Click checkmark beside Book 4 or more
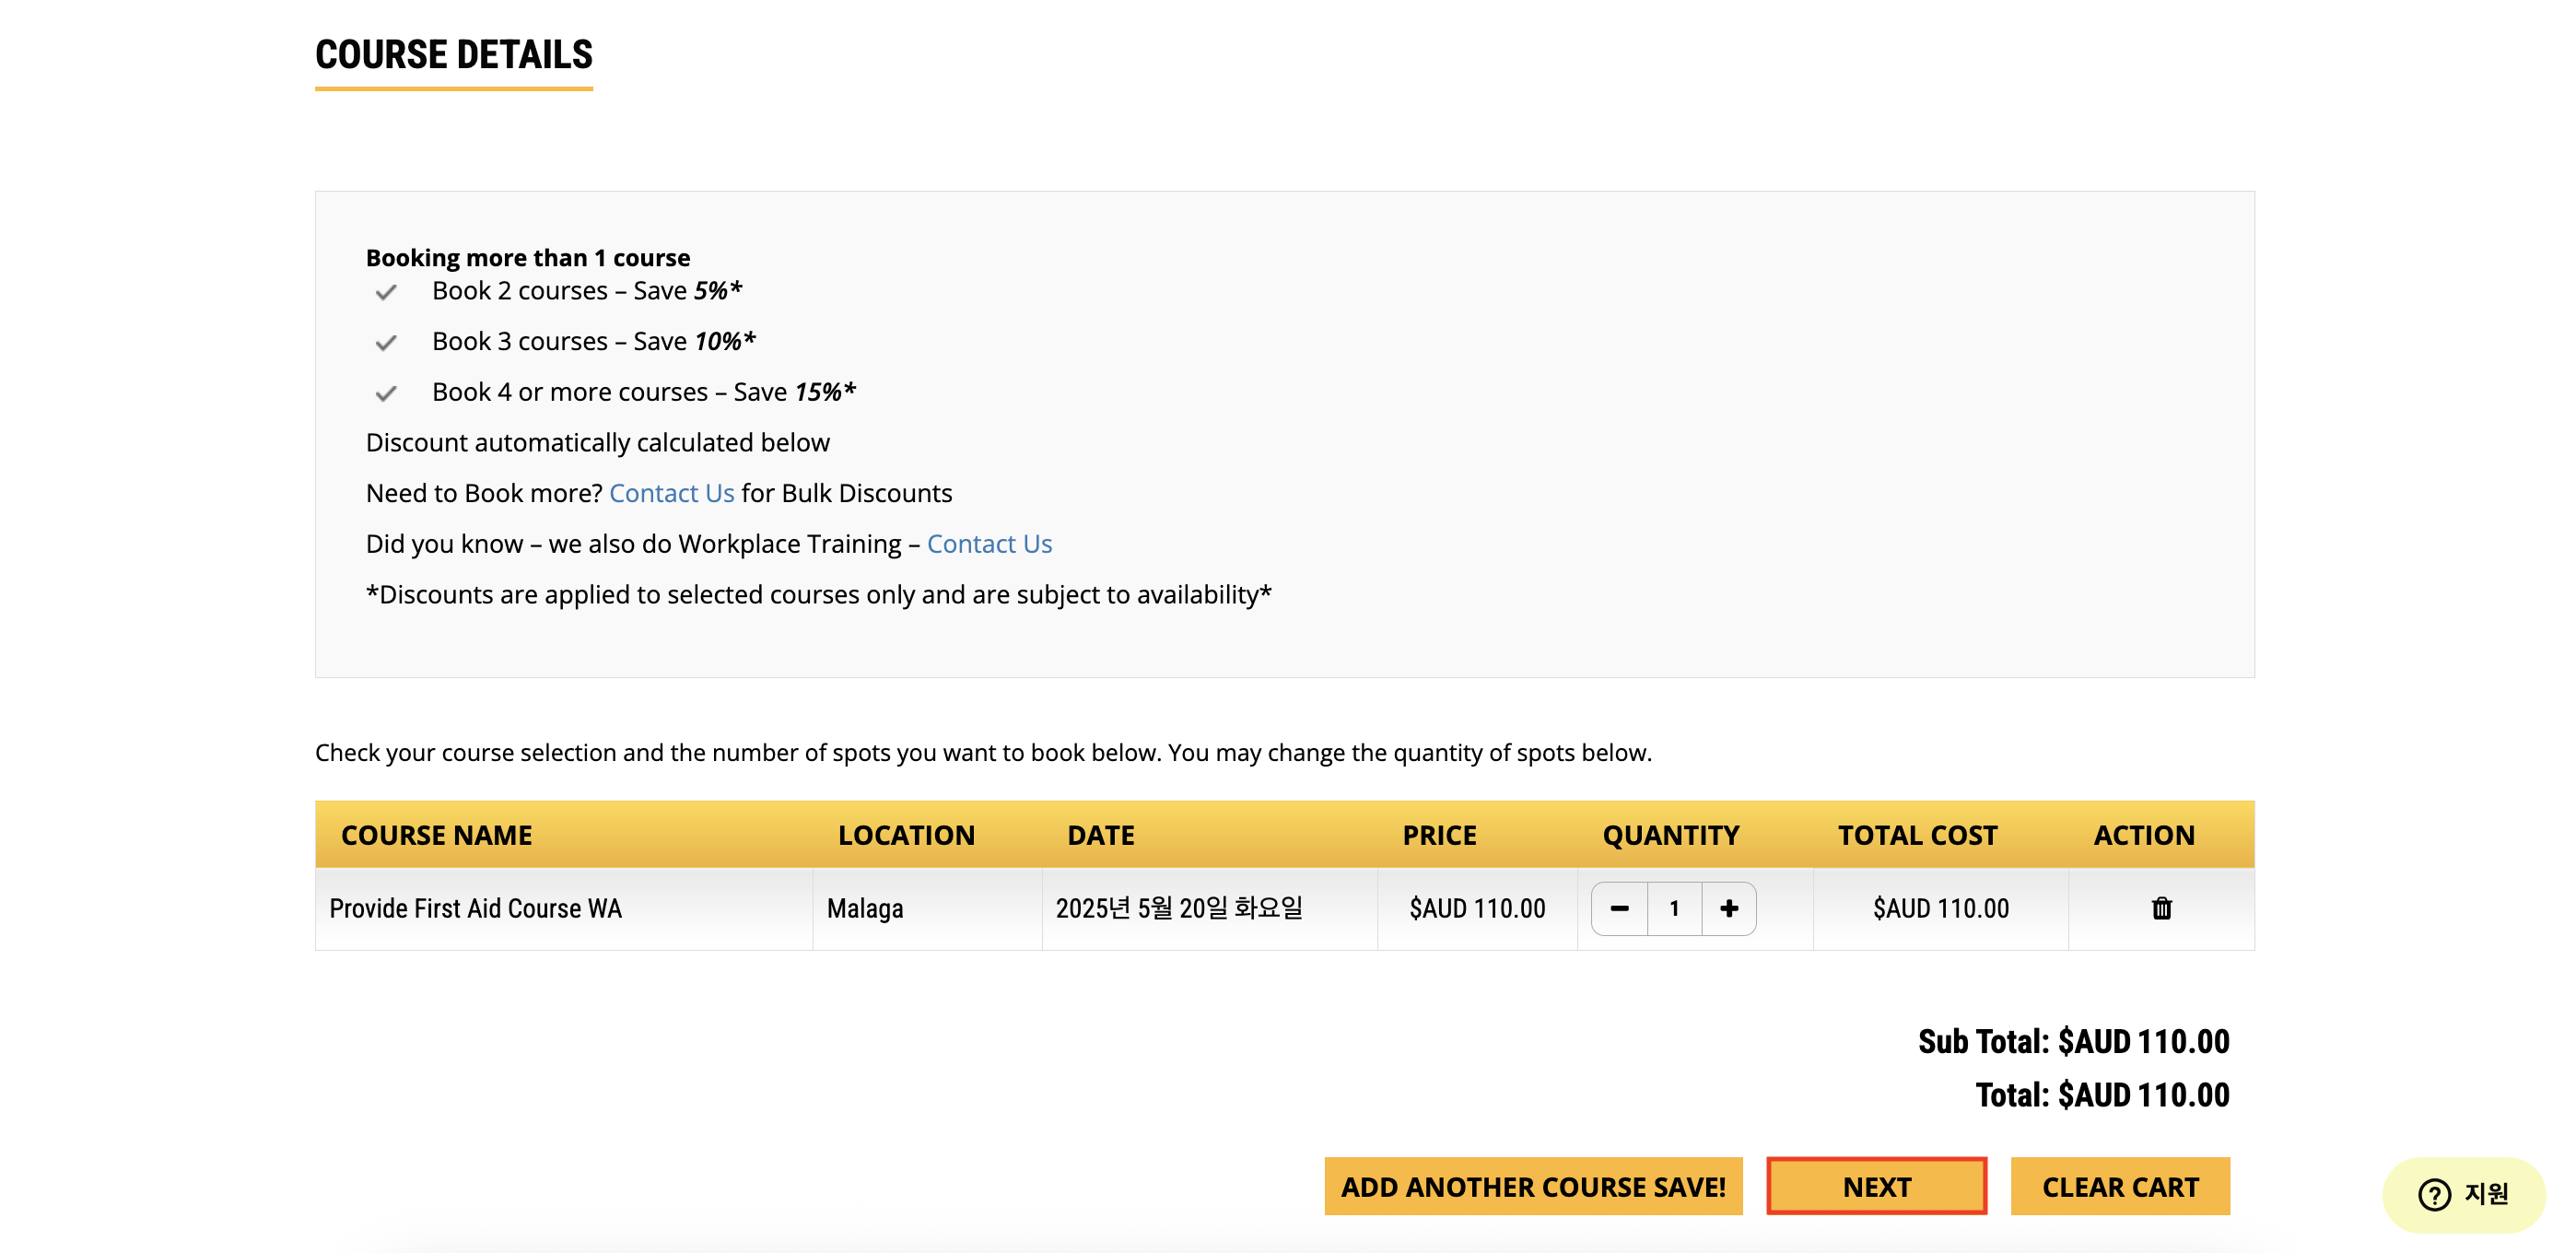The width and height of the screenshot is (2576, 1253). tap(386, 393)
